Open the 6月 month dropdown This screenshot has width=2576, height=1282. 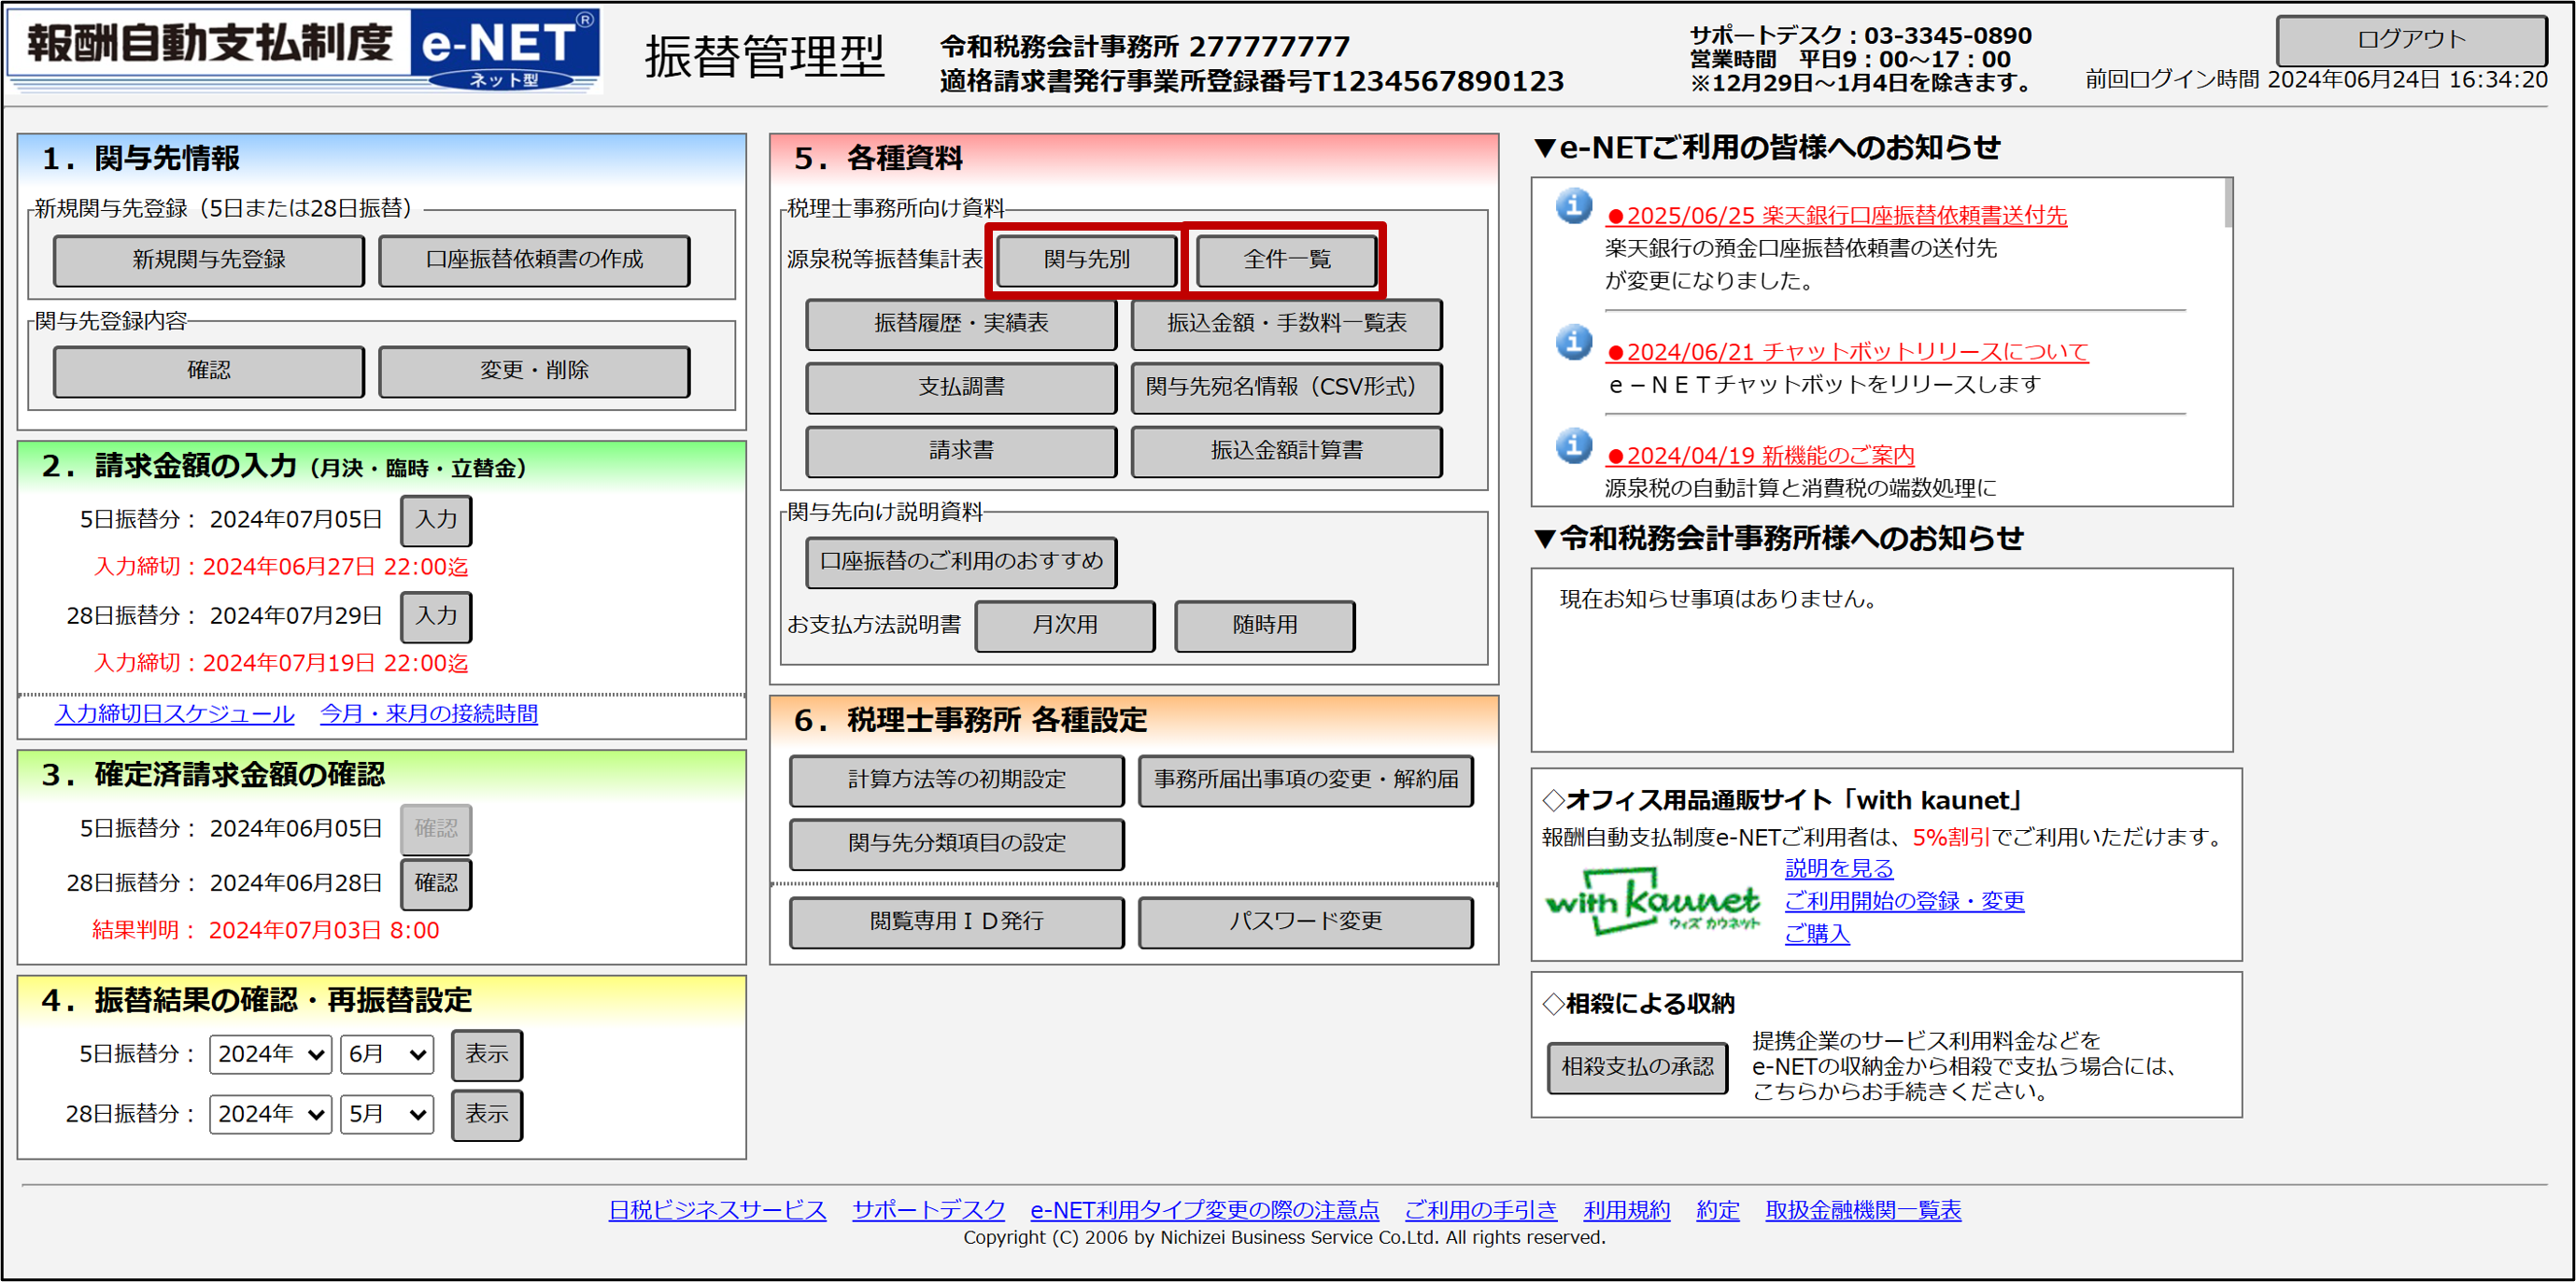387,1054
